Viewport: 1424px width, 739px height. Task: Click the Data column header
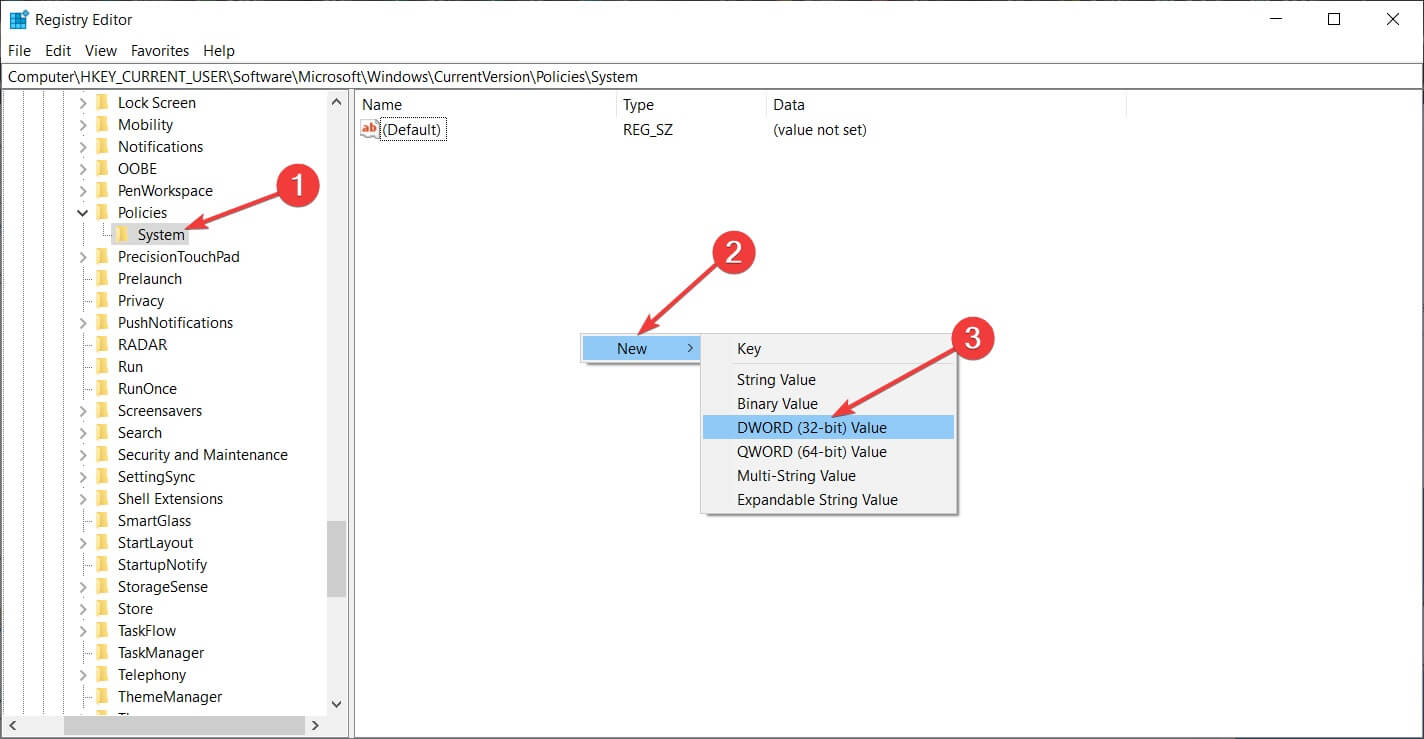947,104
